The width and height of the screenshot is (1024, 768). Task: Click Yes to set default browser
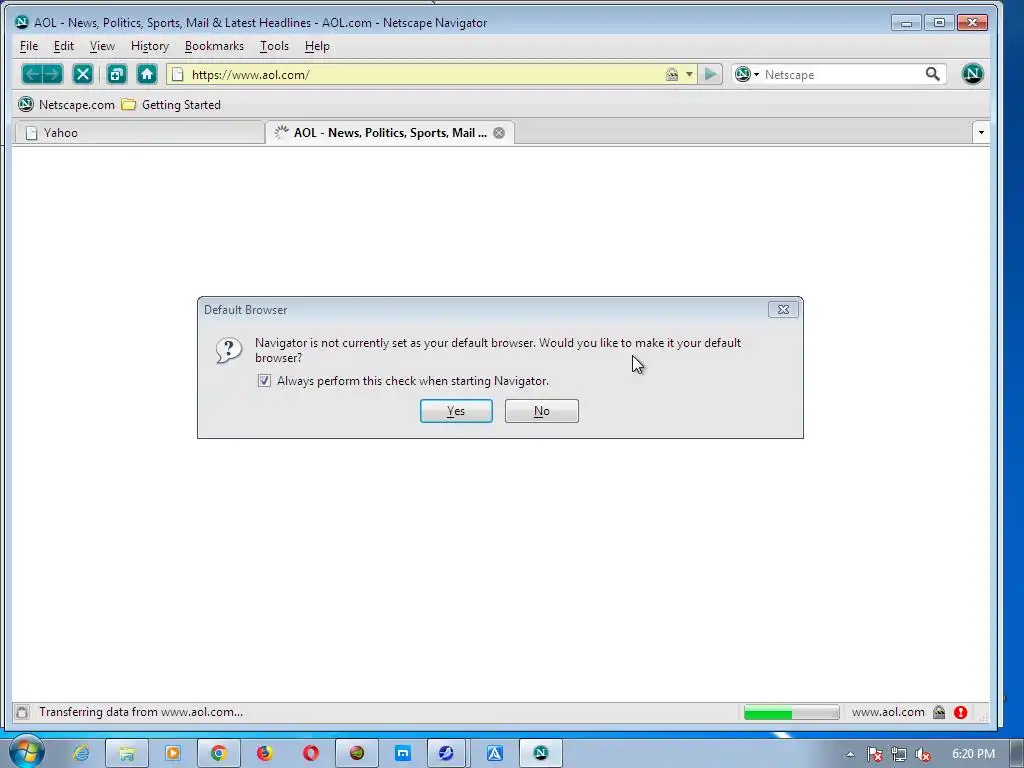456,411
